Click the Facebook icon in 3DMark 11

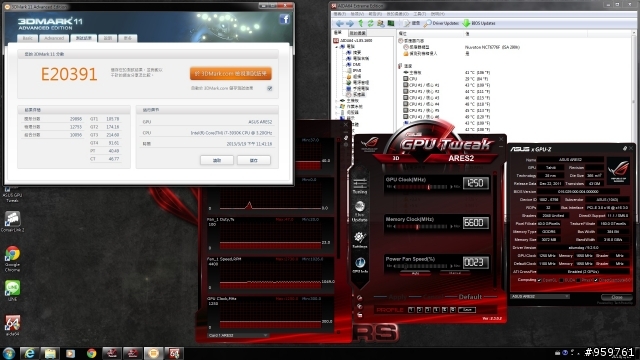click(x=284, y=19)
